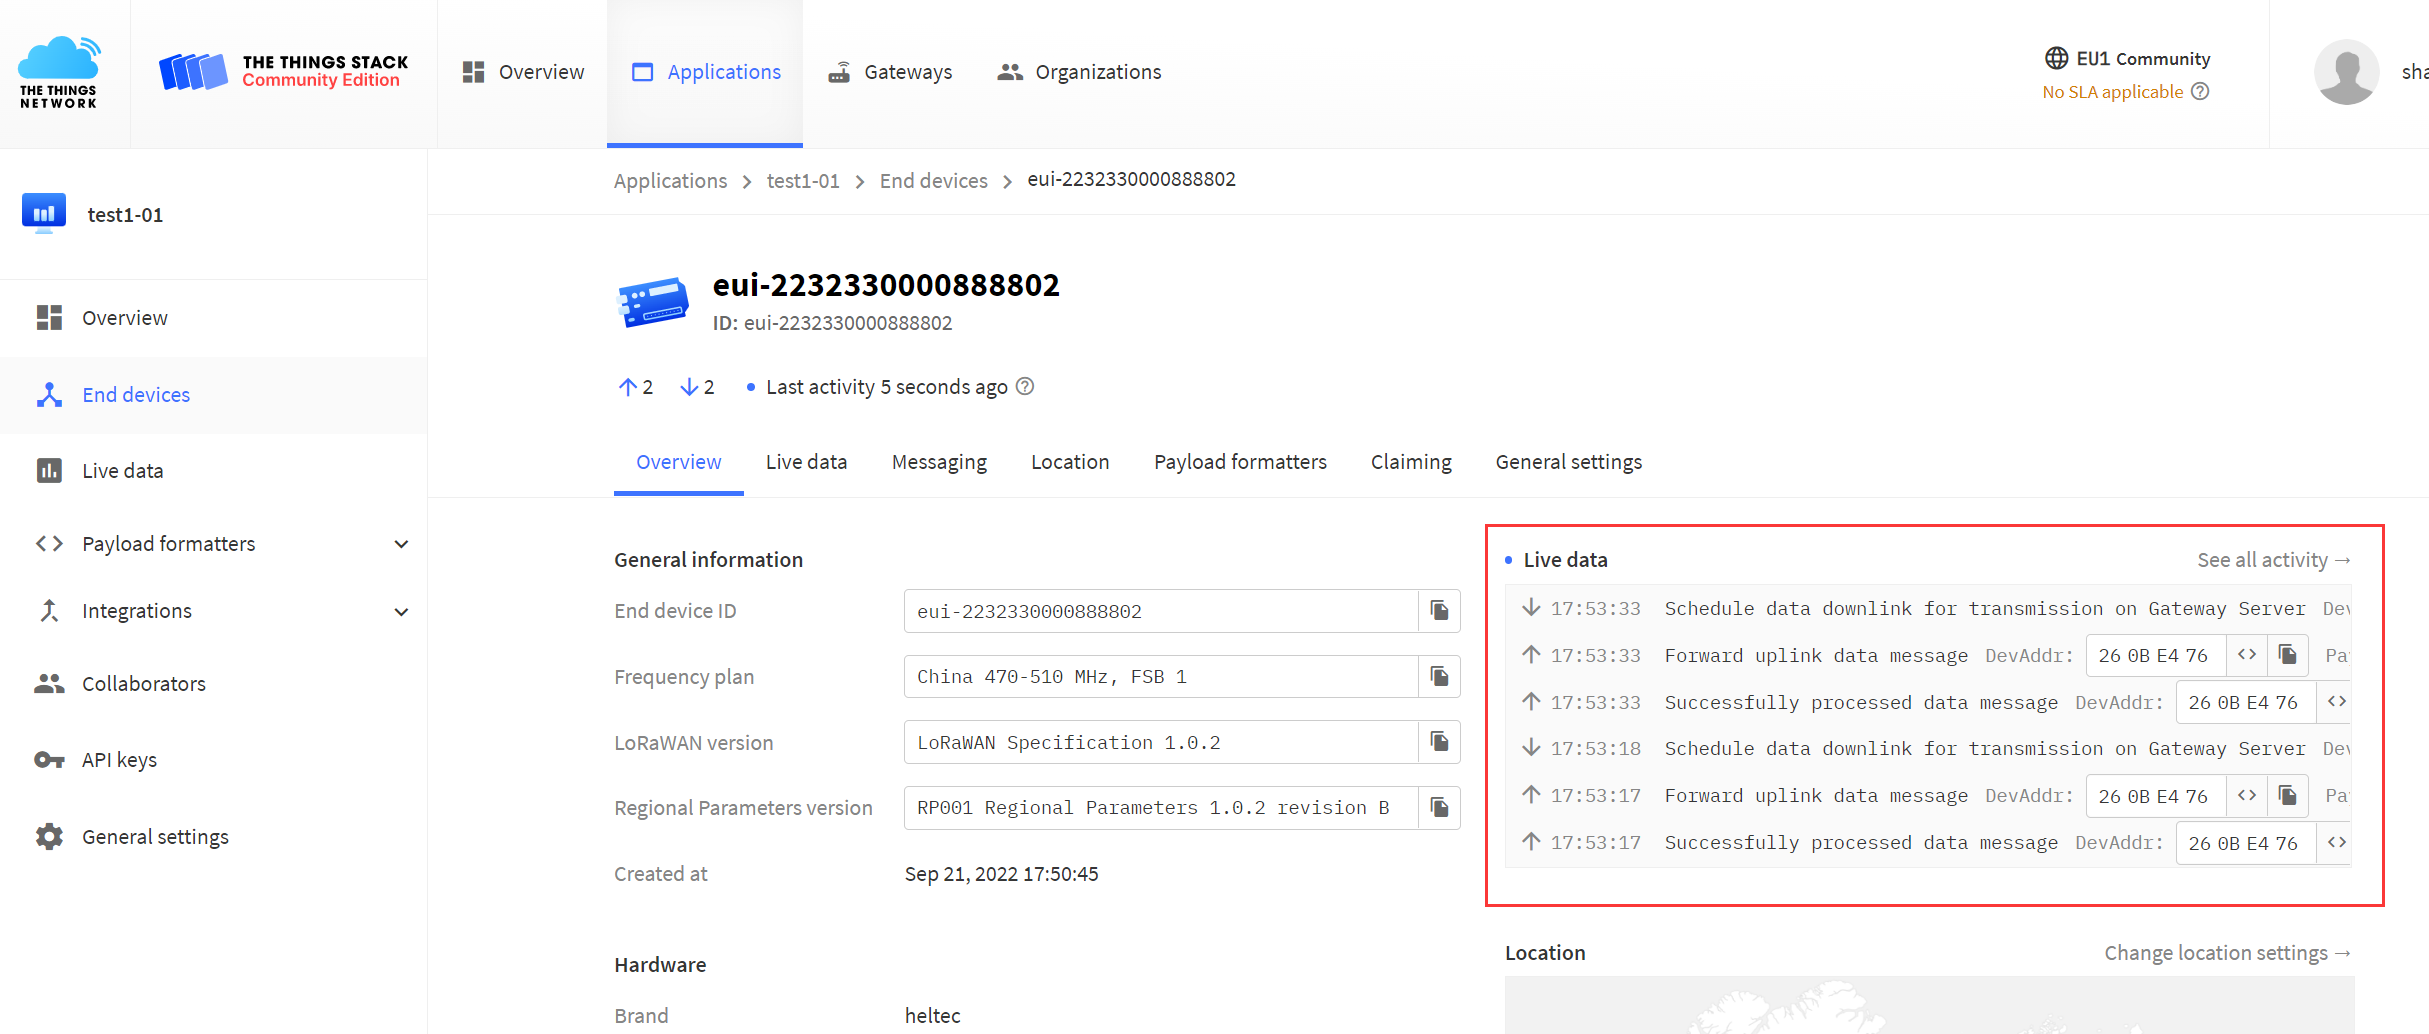Open the EU1 Community cluster selector
Screen dimensions: 2429x1034
2127,59
